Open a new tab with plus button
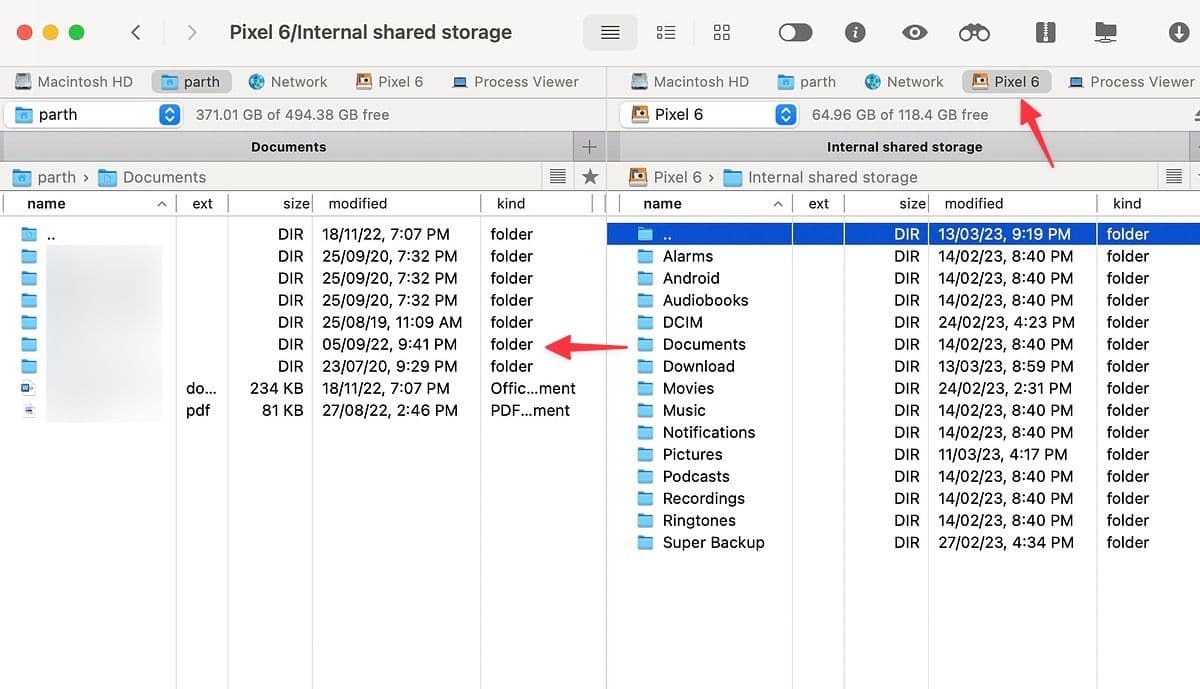1200x689 pixels. 590,146
